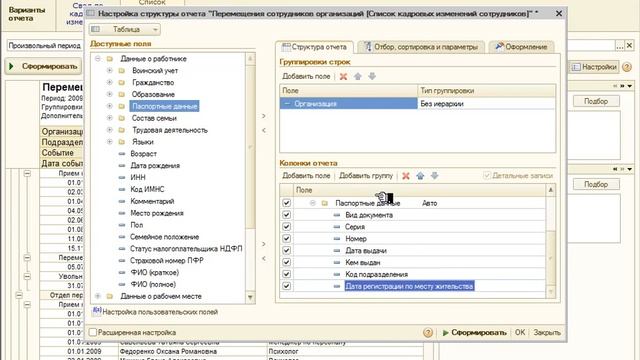The width and height of the screenshot is (640, 360).
Task: Expand Воинский учет node
Action: click(109, 71)
